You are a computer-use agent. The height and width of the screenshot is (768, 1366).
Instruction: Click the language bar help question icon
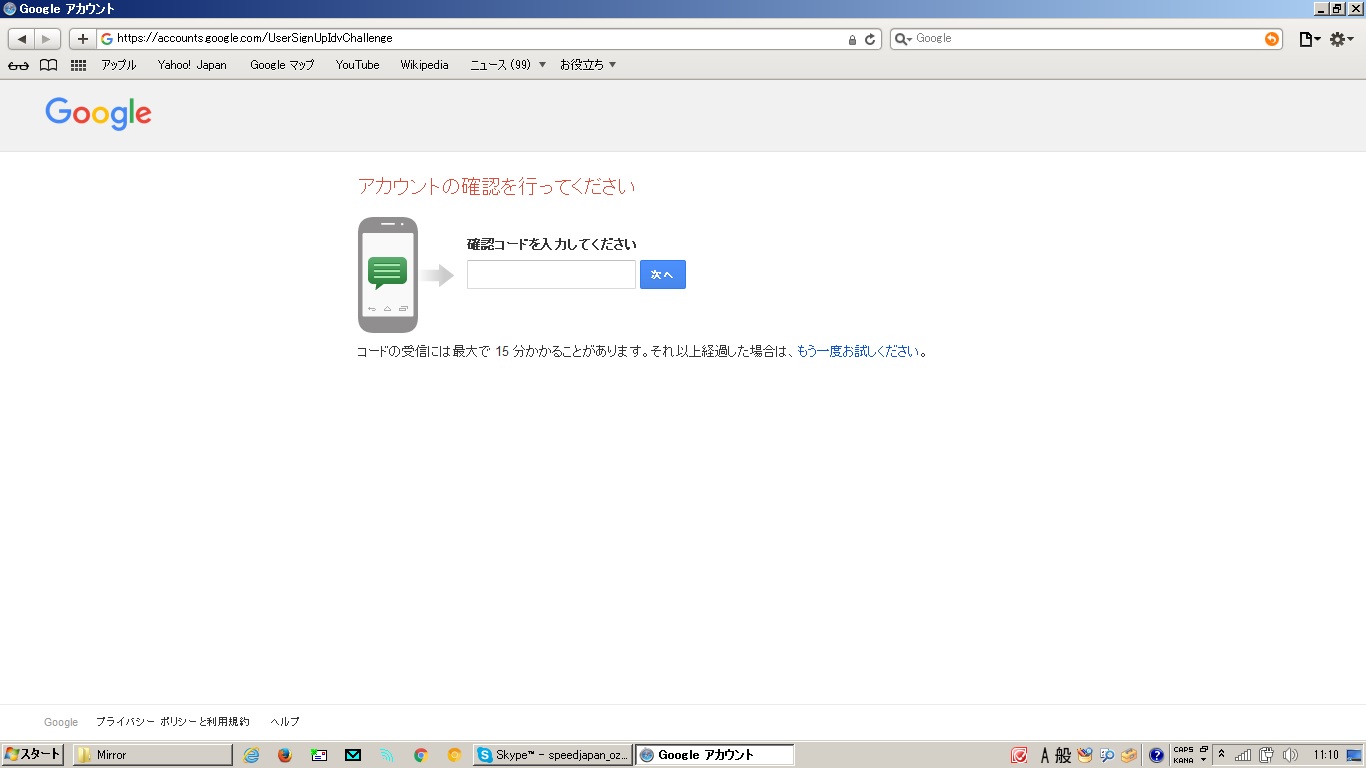tap(1157, 755)
